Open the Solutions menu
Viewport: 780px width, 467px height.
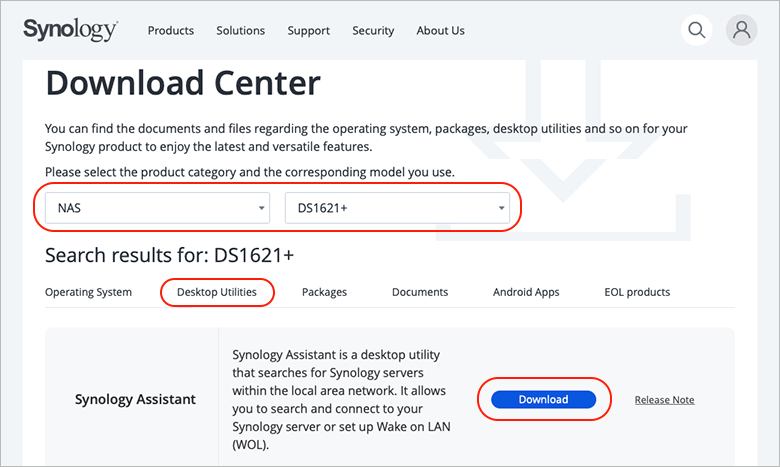coord(240,30)
